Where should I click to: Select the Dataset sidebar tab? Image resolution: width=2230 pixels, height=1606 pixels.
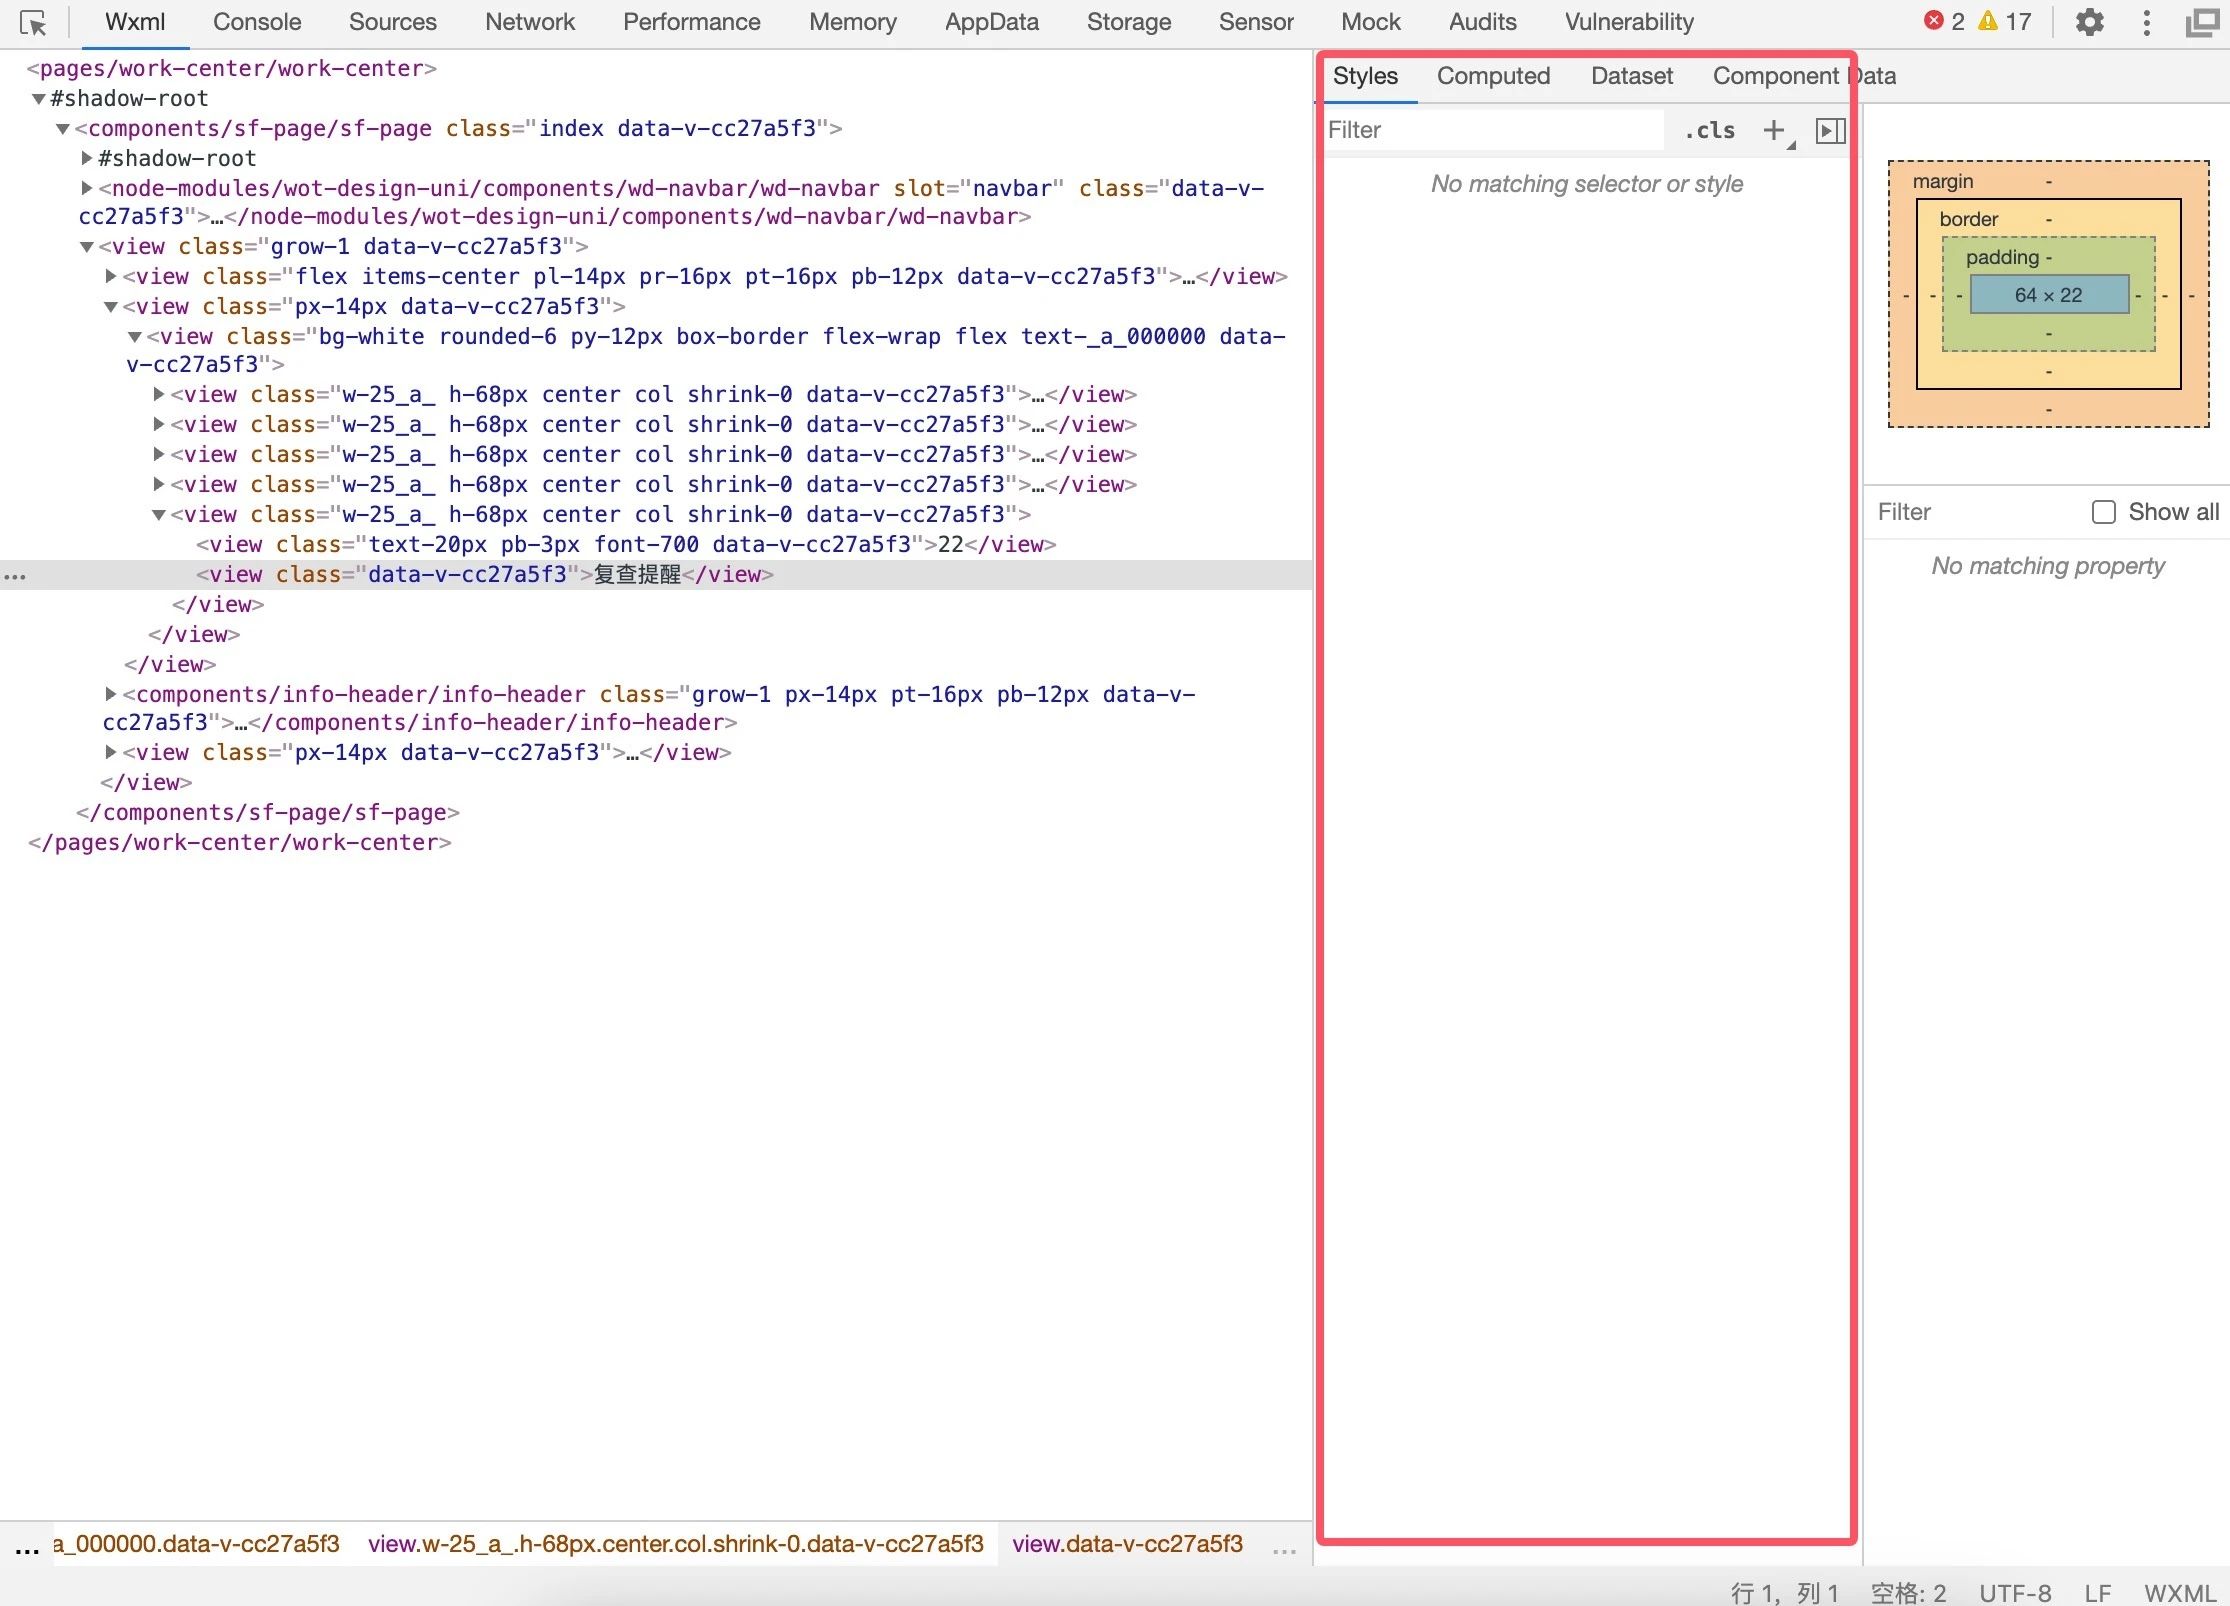click(x=1632, y=76)
